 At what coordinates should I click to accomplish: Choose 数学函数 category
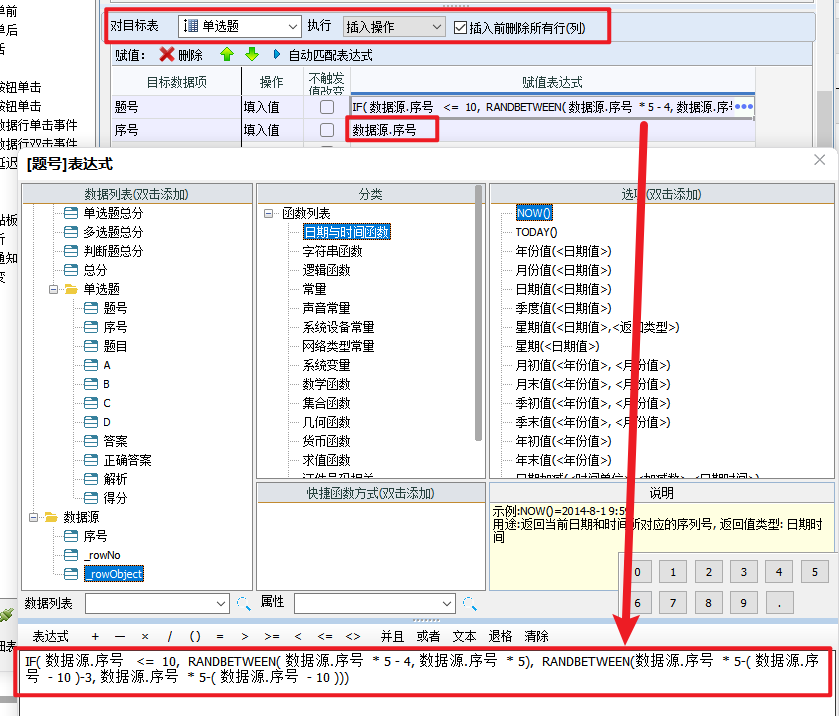click(326, 384)
